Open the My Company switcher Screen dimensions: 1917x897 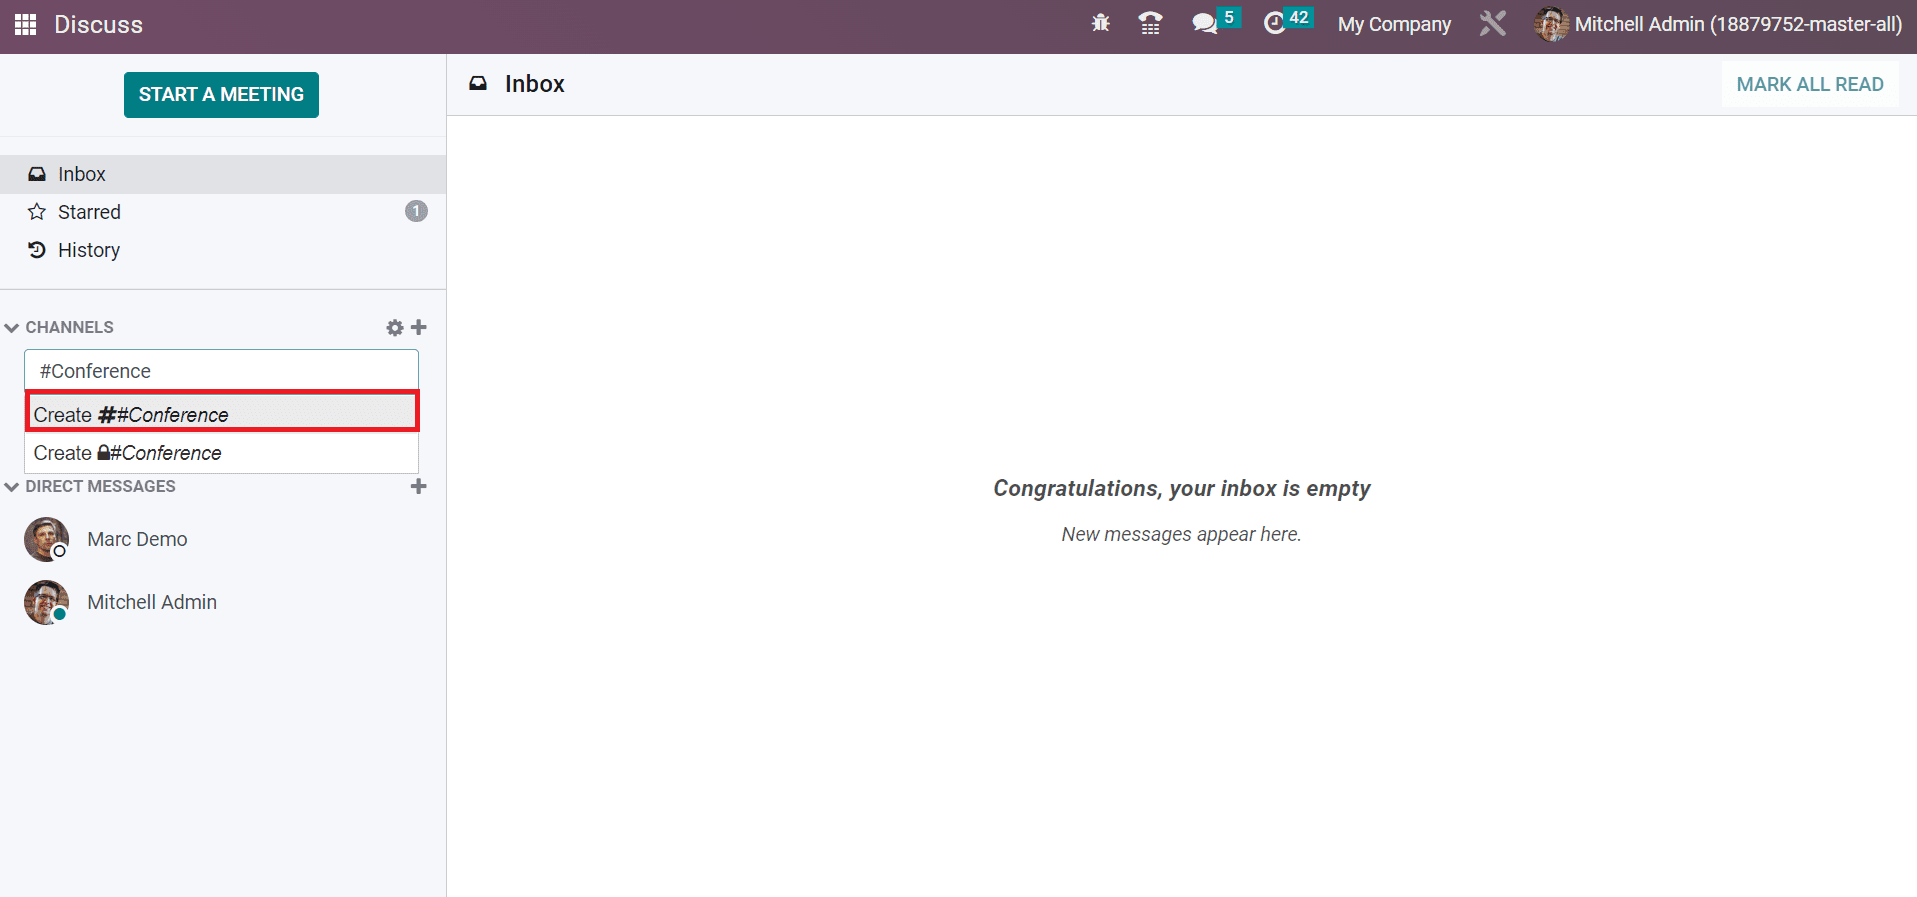1394,24
